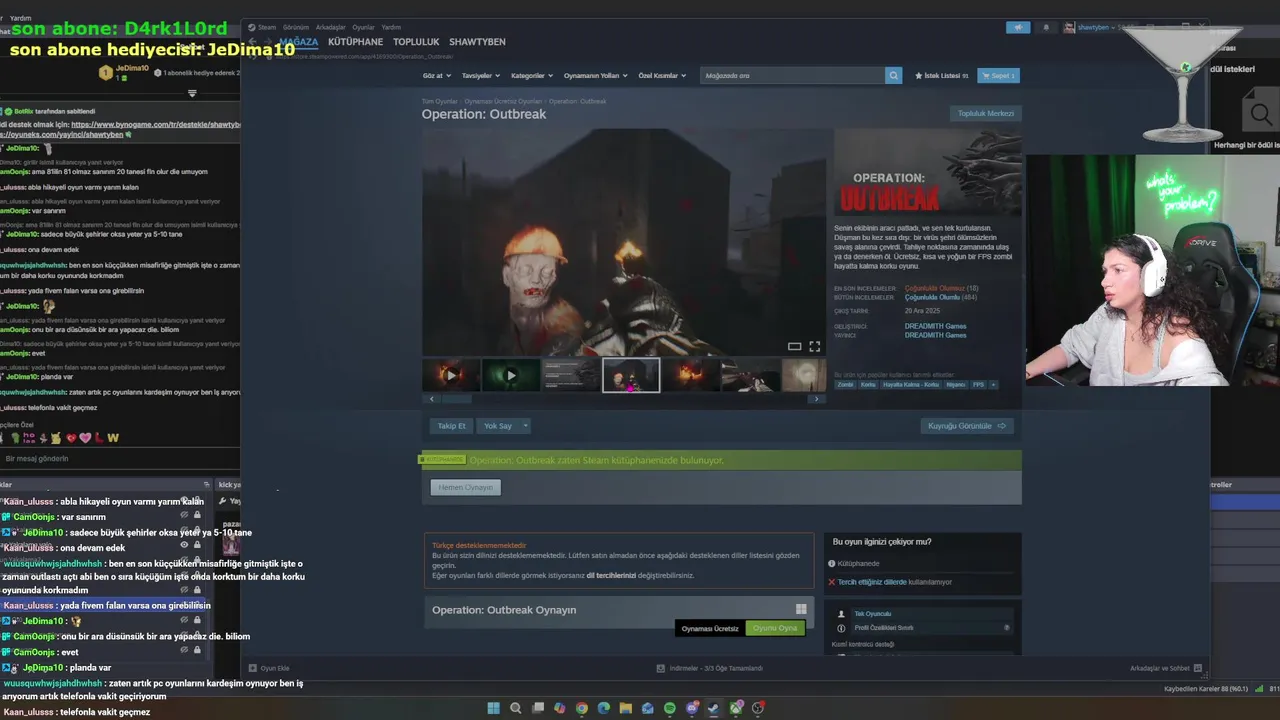Image resolution: width=1280 pixels, height=720 pixels.
Task: Switch media viewer to theater mode
Action: tap(794, 346)
